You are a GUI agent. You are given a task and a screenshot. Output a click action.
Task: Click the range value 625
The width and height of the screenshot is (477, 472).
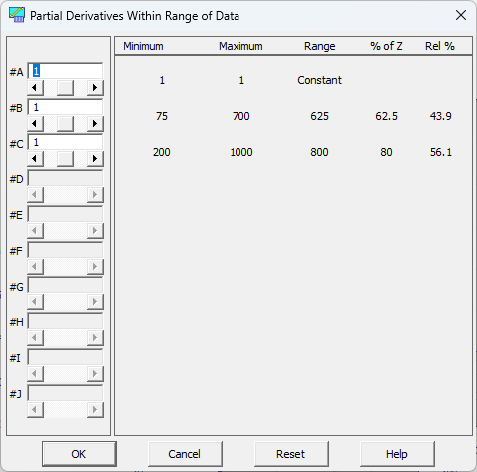coord(319,116)
